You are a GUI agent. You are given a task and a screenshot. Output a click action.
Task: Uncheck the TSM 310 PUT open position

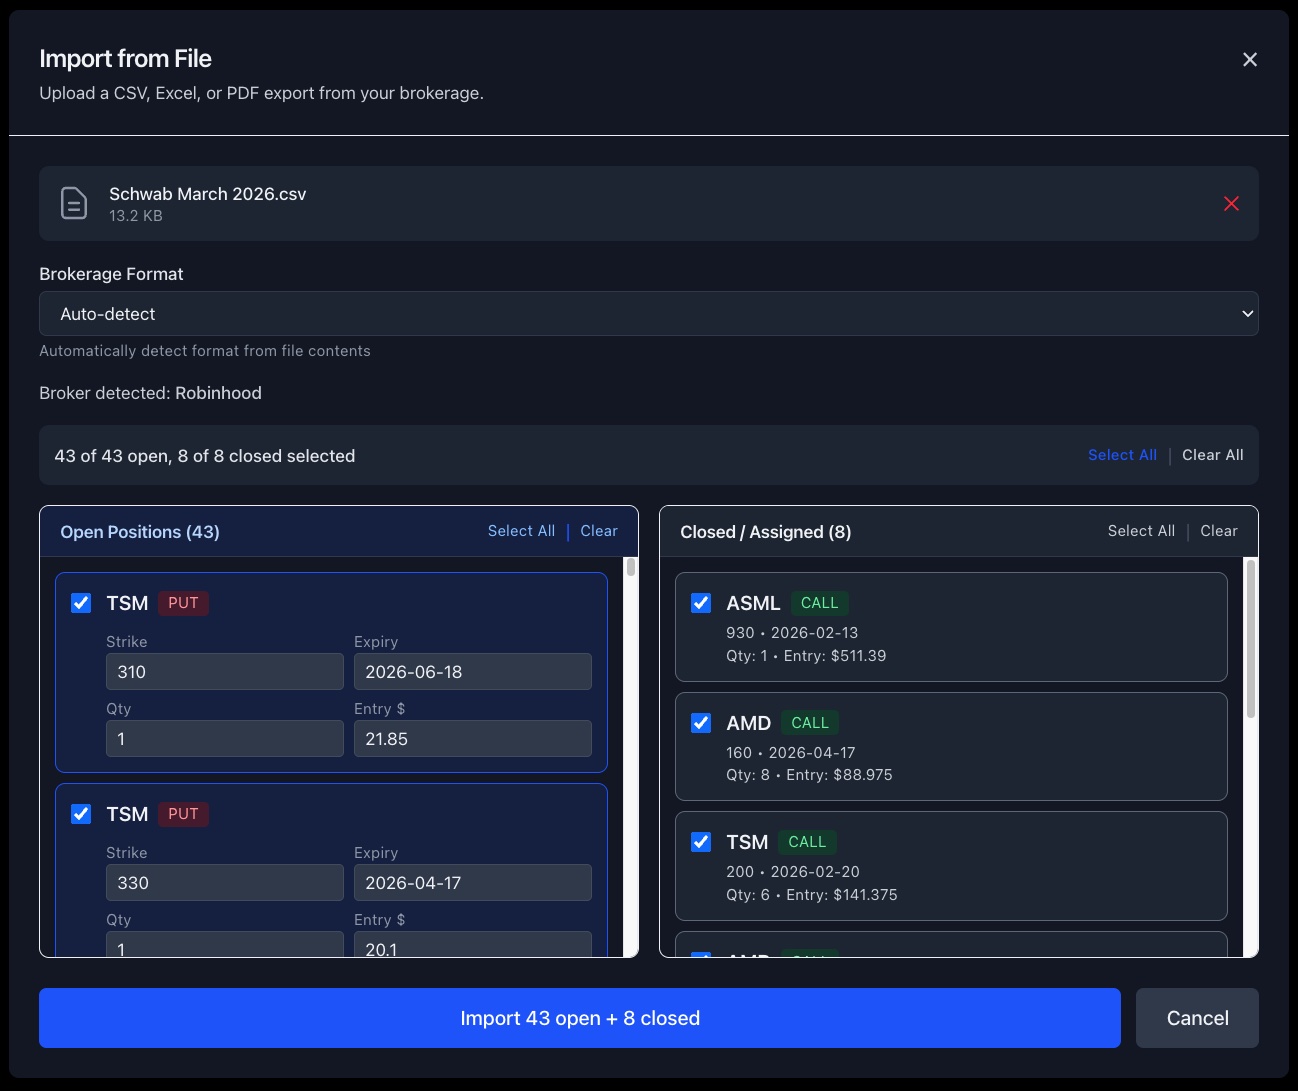[x=81, y=602]
